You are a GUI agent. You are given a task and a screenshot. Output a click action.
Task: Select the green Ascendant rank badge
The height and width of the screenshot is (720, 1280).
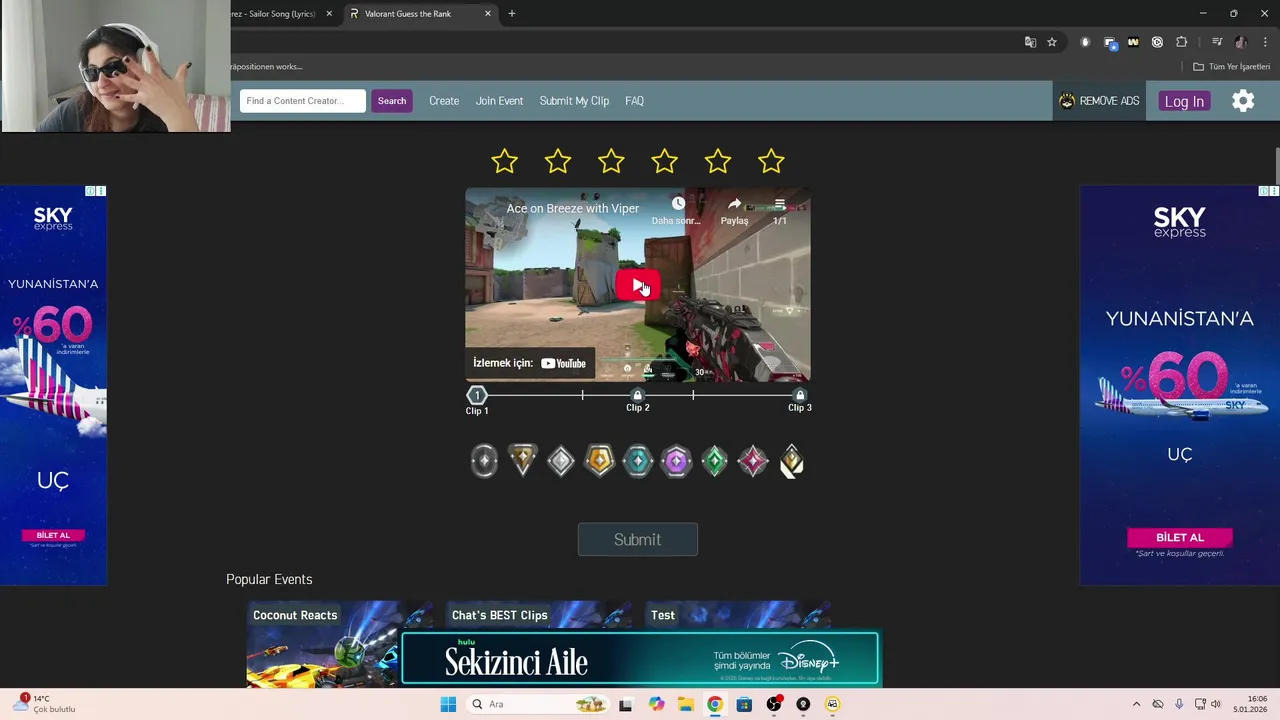714,461
